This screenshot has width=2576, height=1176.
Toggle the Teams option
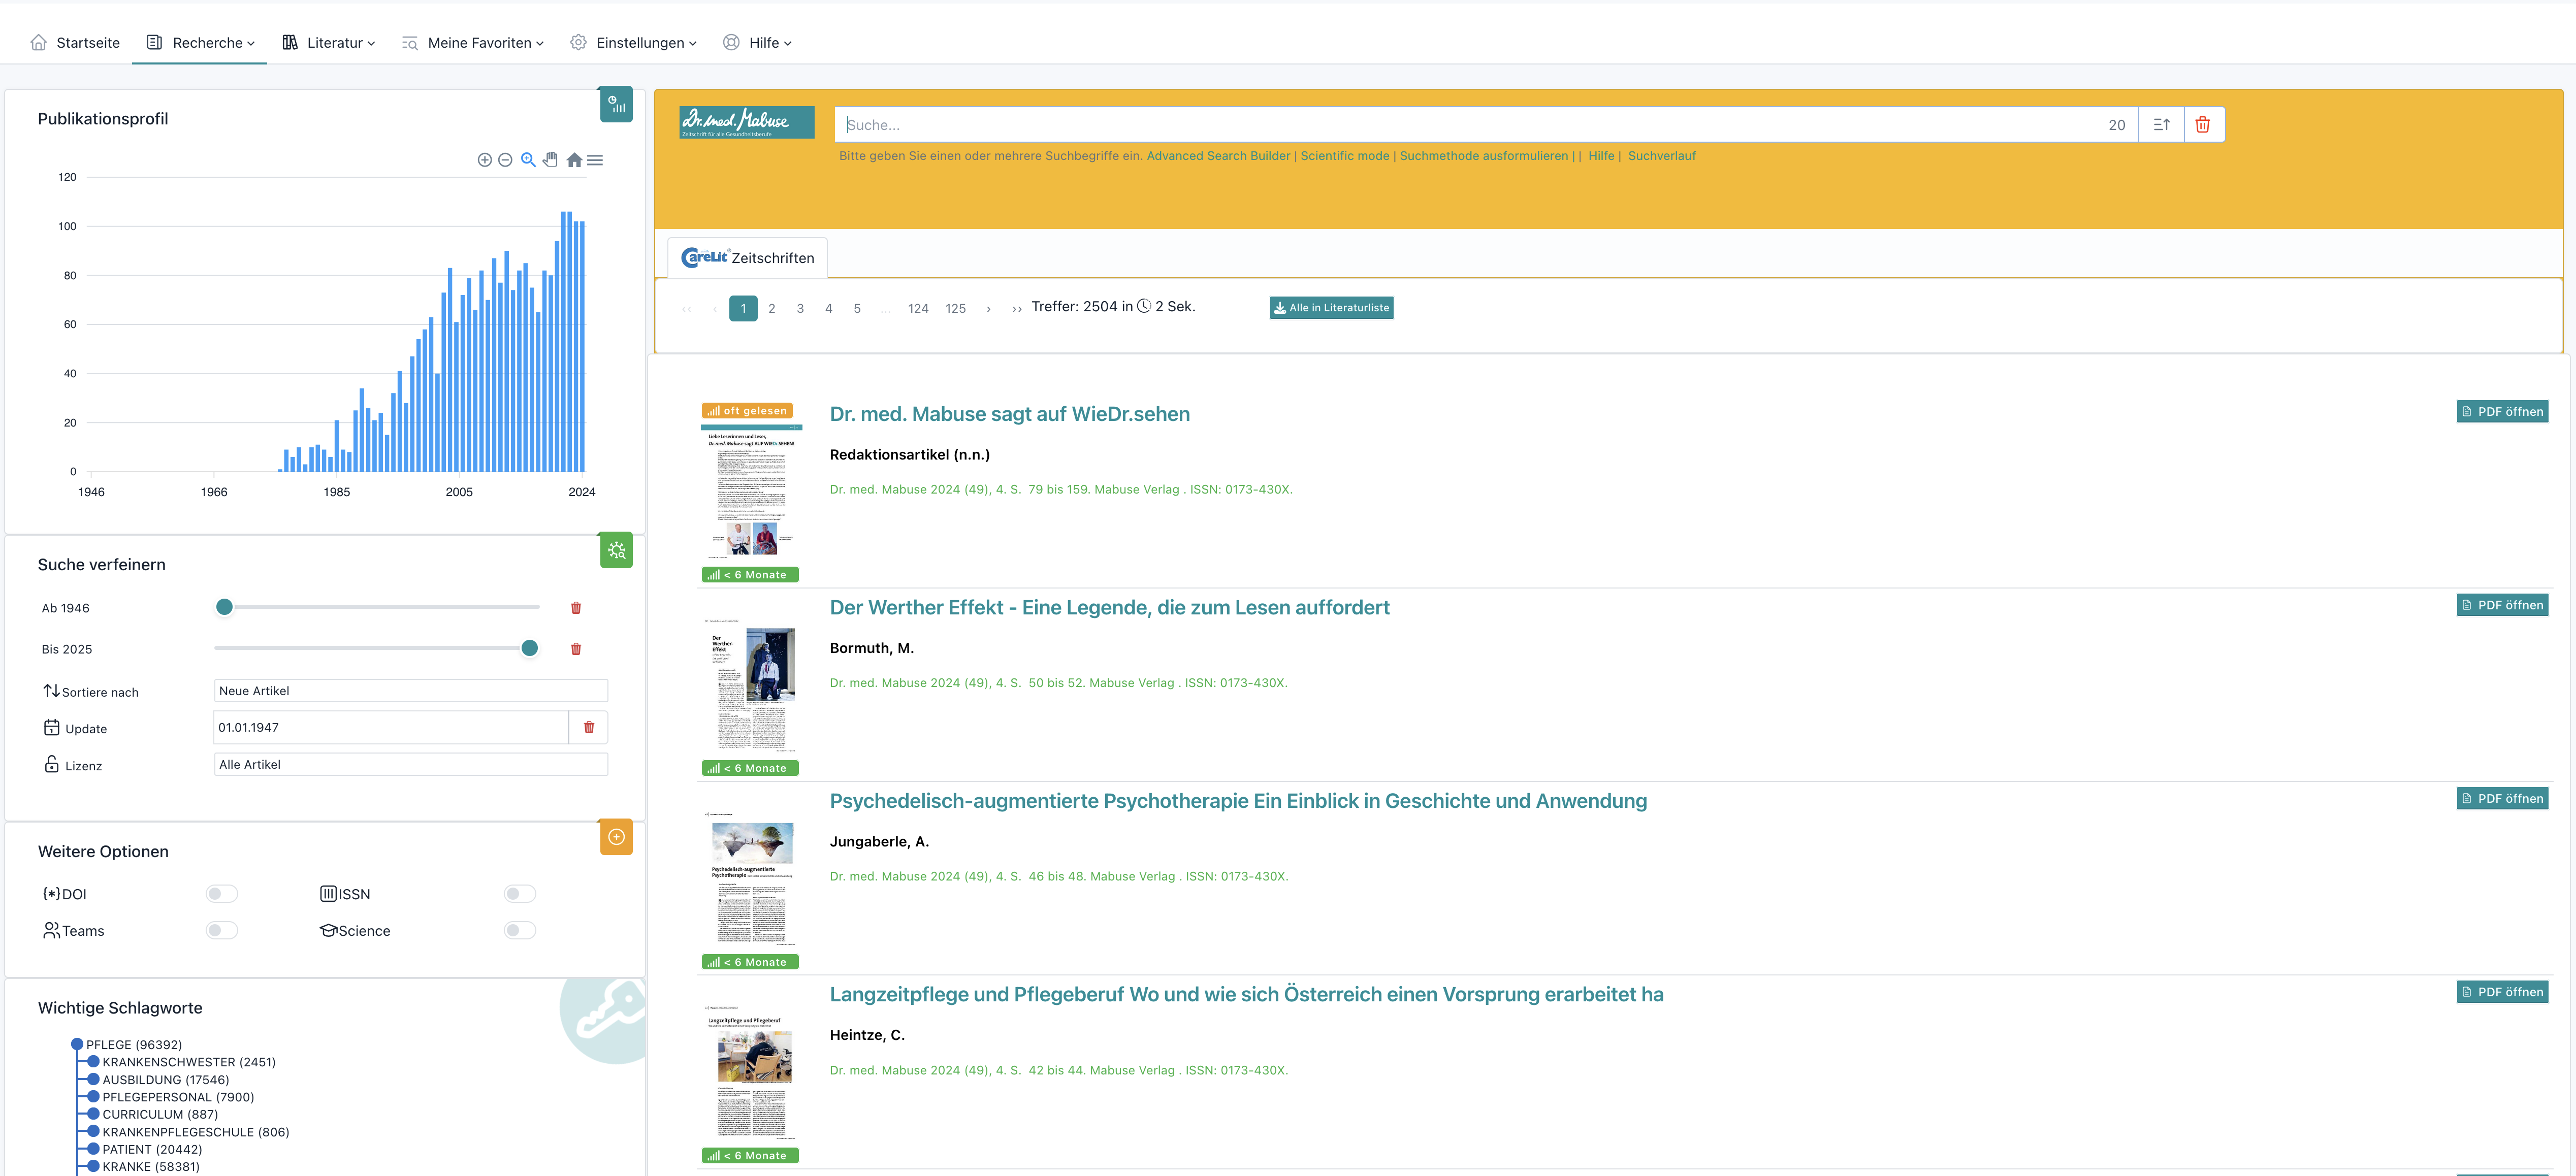point(221,930)
